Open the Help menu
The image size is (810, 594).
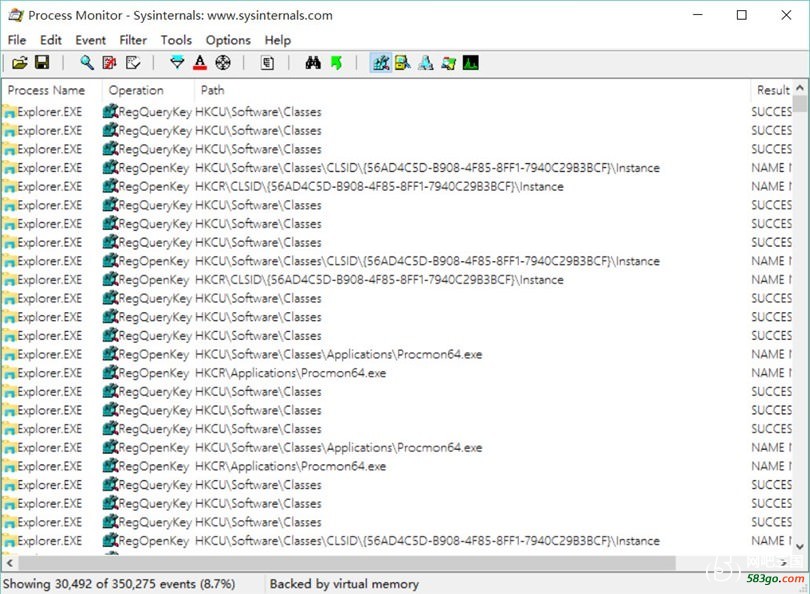coord(278,40)
